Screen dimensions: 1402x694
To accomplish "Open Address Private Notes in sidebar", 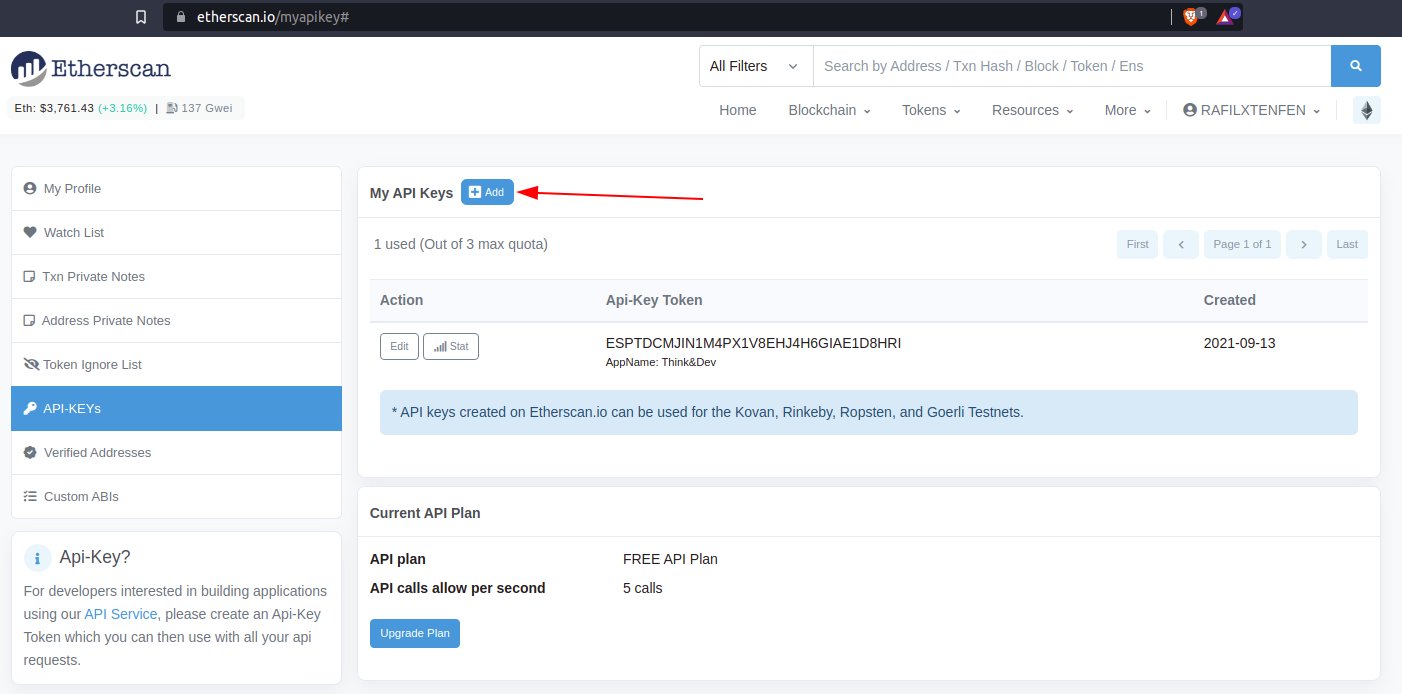I will (177, 321).
